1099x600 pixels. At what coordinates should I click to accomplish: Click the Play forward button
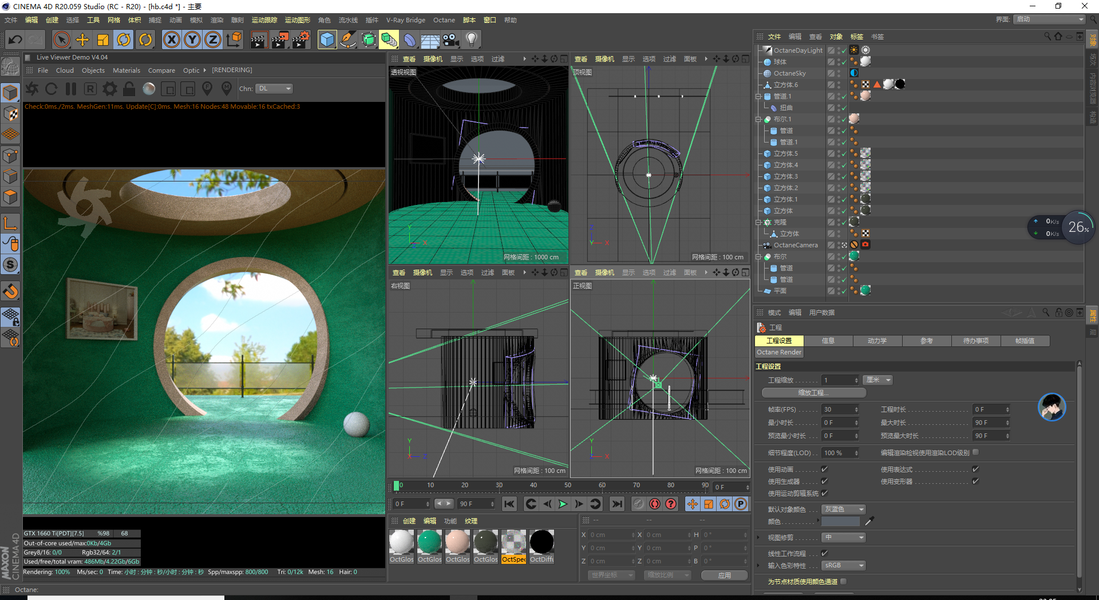[563, 504]
